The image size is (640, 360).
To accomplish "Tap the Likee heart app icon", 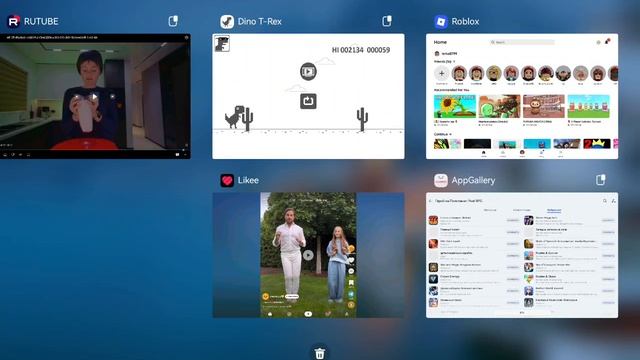I will point(227,180).
